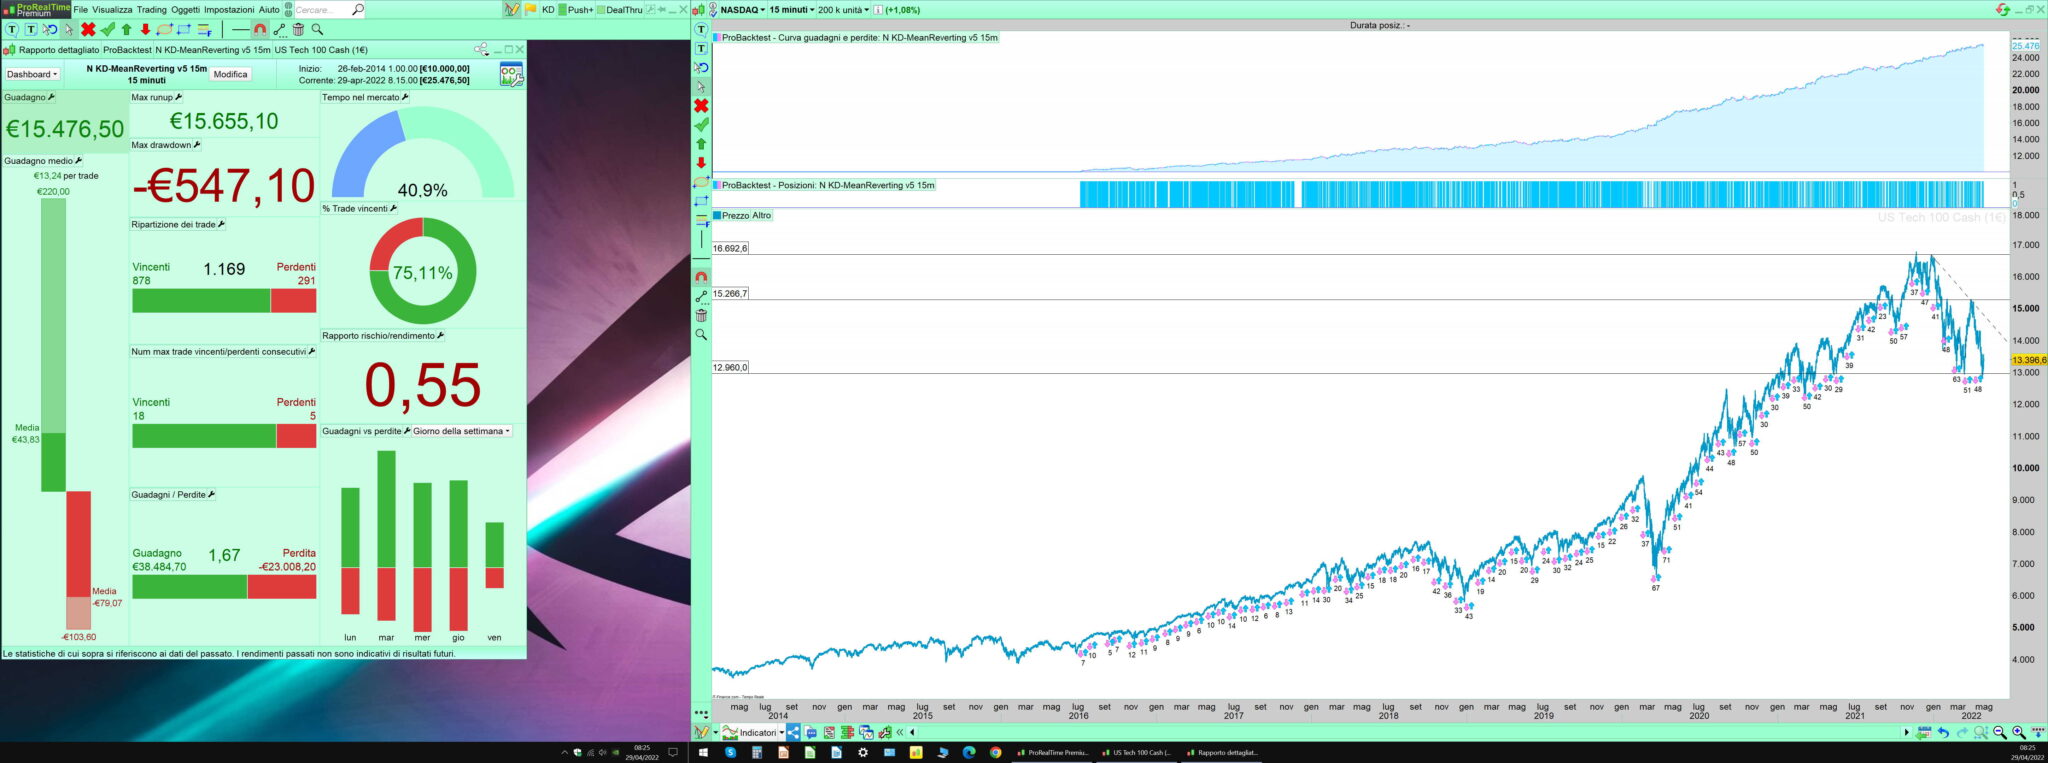
Task: Select the text bubble annotation tool in main toolbar
Action: pyautogui.click(x=12, y=30)
